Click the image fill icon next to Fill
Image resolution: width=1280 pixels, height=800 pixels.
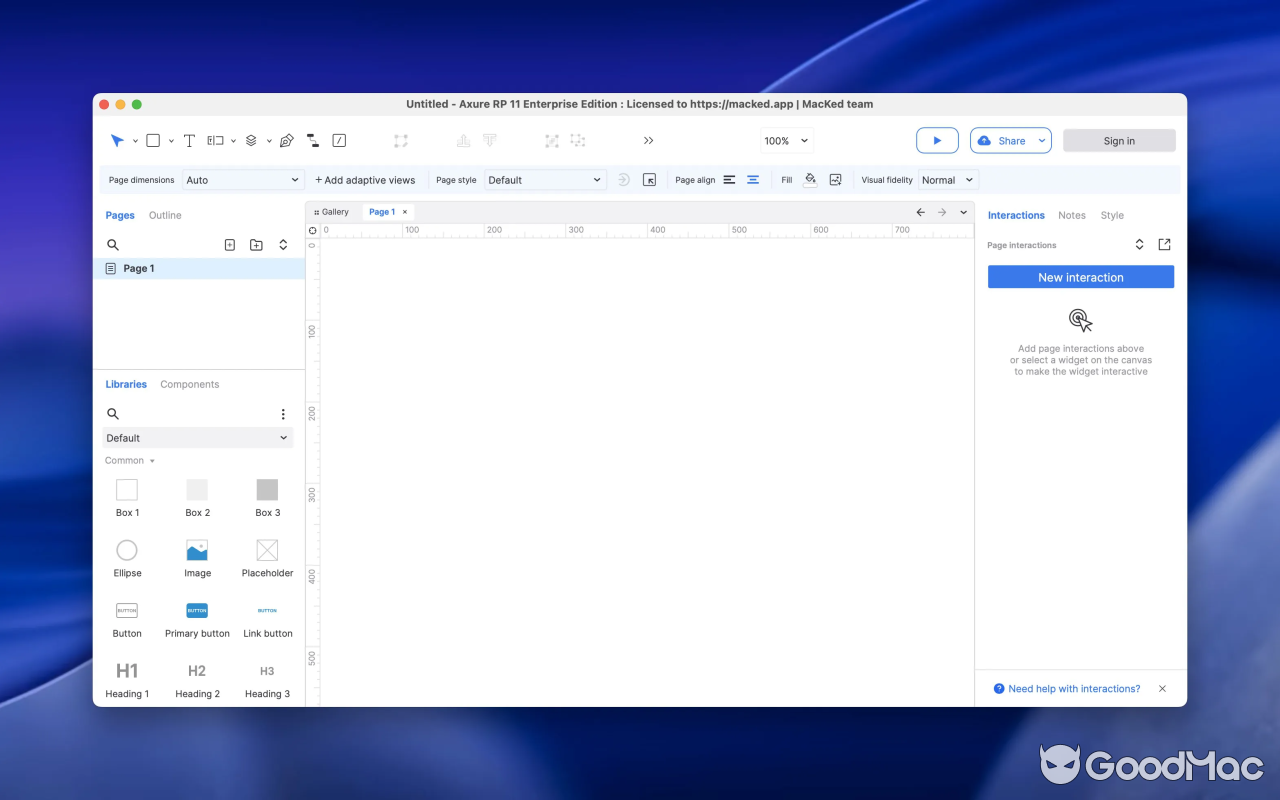[x=836, y=180]
